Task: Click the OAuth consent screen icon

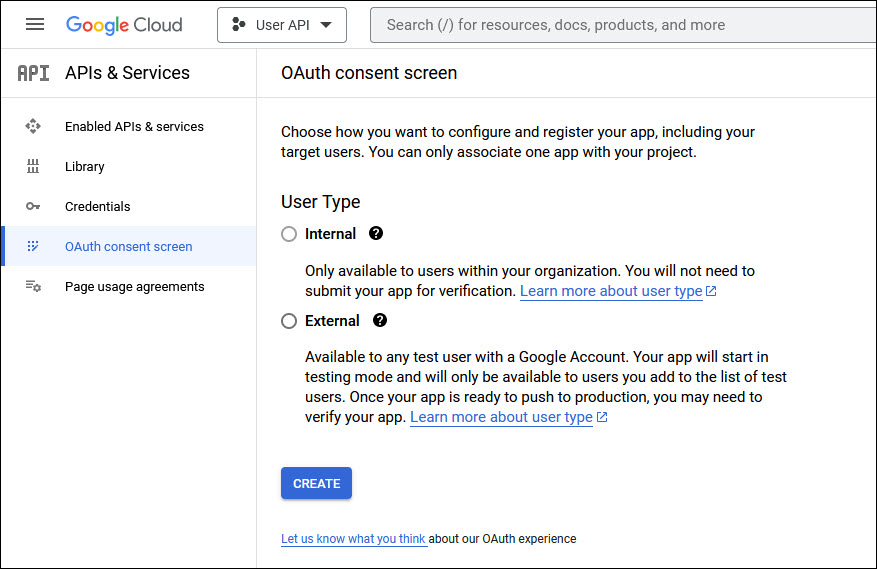Action: [x=33, y=246]
